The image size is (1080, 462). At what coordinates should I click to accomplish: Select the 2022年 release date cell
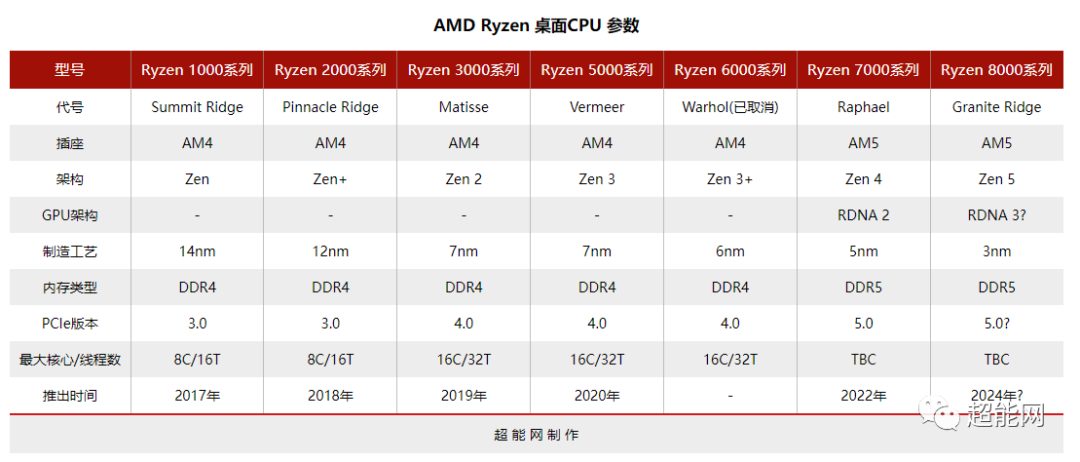pos(864,395)
